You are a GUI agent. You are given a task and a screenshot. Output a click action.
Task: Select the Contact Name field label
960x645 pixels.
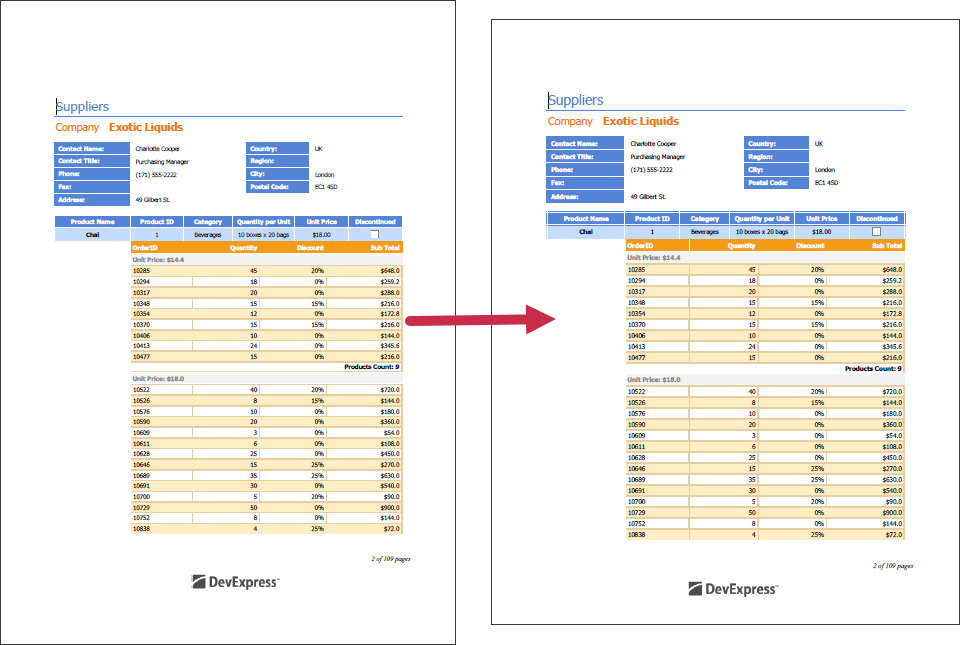83,146
